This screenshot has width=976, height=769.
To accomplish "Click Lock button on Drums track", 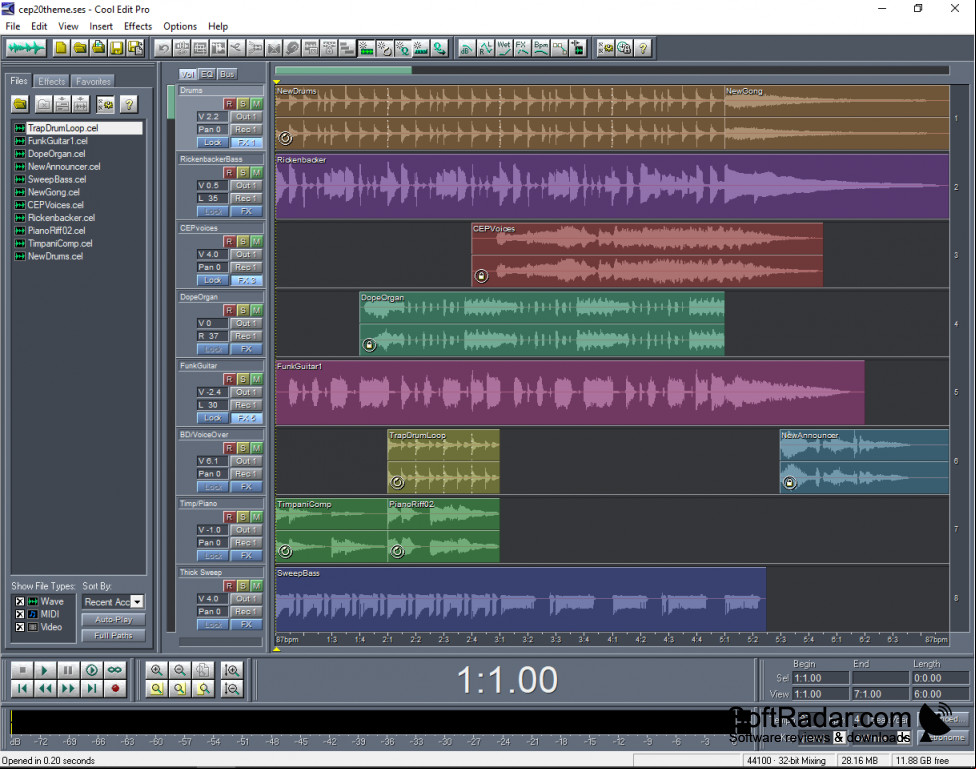I will (213, 143).
